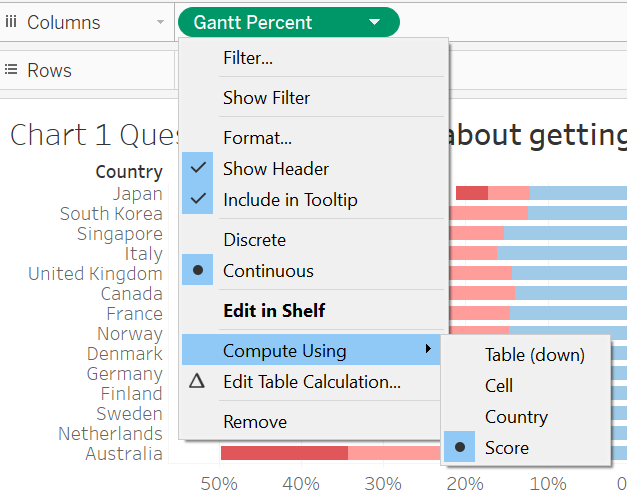This screenshot has width=627, height=501.
Task: Toggle the Show Header checkmark
Action: [198, 169]
